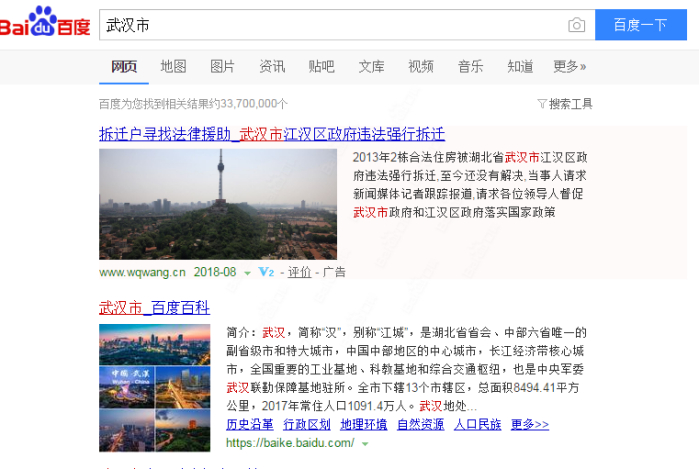Image resolution: width=699 pixels, height=469 pixels.
Task: Open the 拆迁户寻找法律援助 ad result title
Action: (272, 134)
